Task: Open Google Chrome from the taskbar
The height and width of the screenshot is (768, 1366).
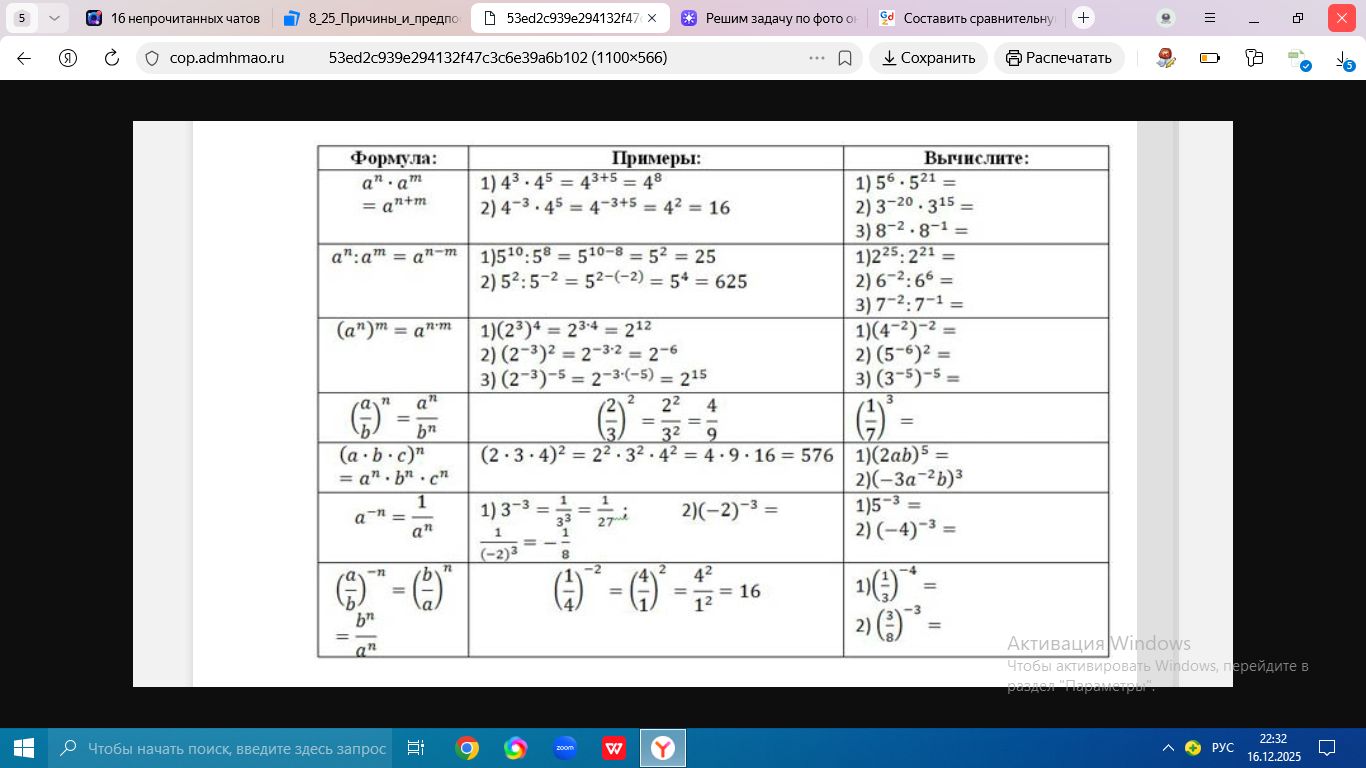Action: [466, 748]
